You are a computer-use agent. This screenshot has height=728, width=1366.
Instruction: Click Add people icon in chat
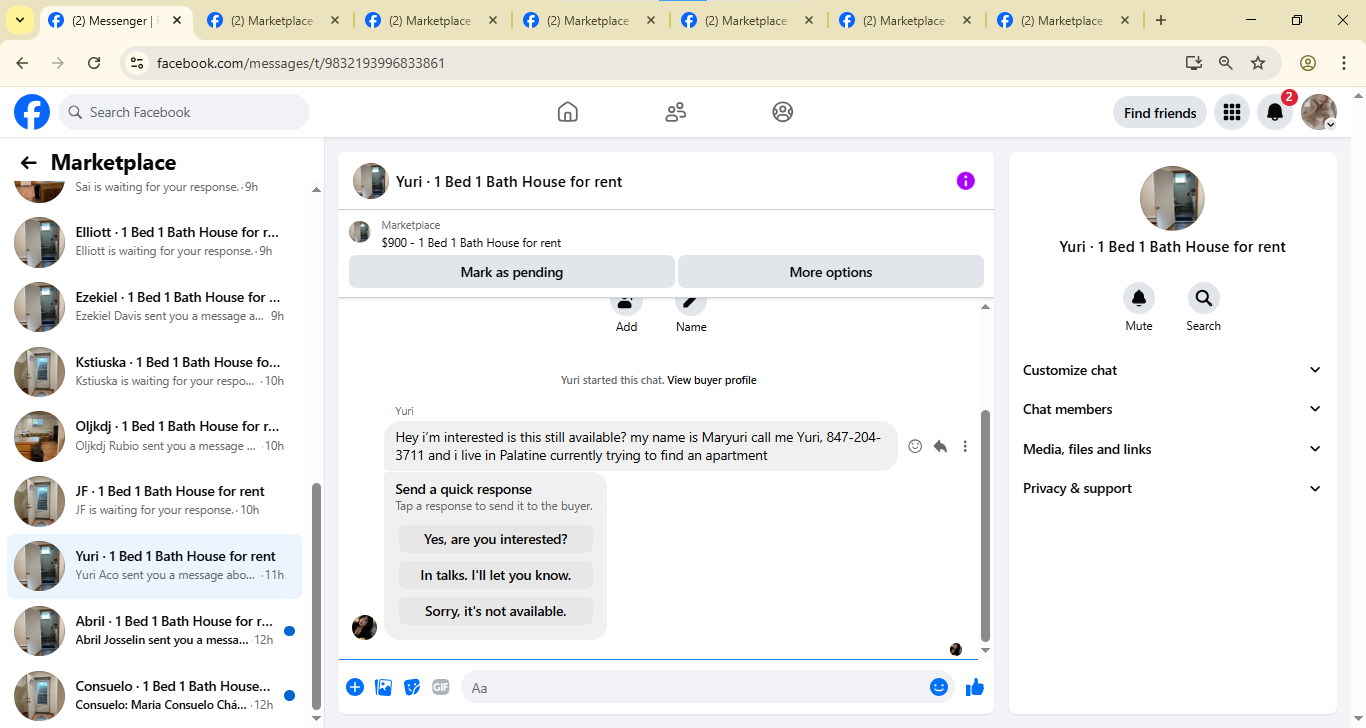click(x=626, y=302)
